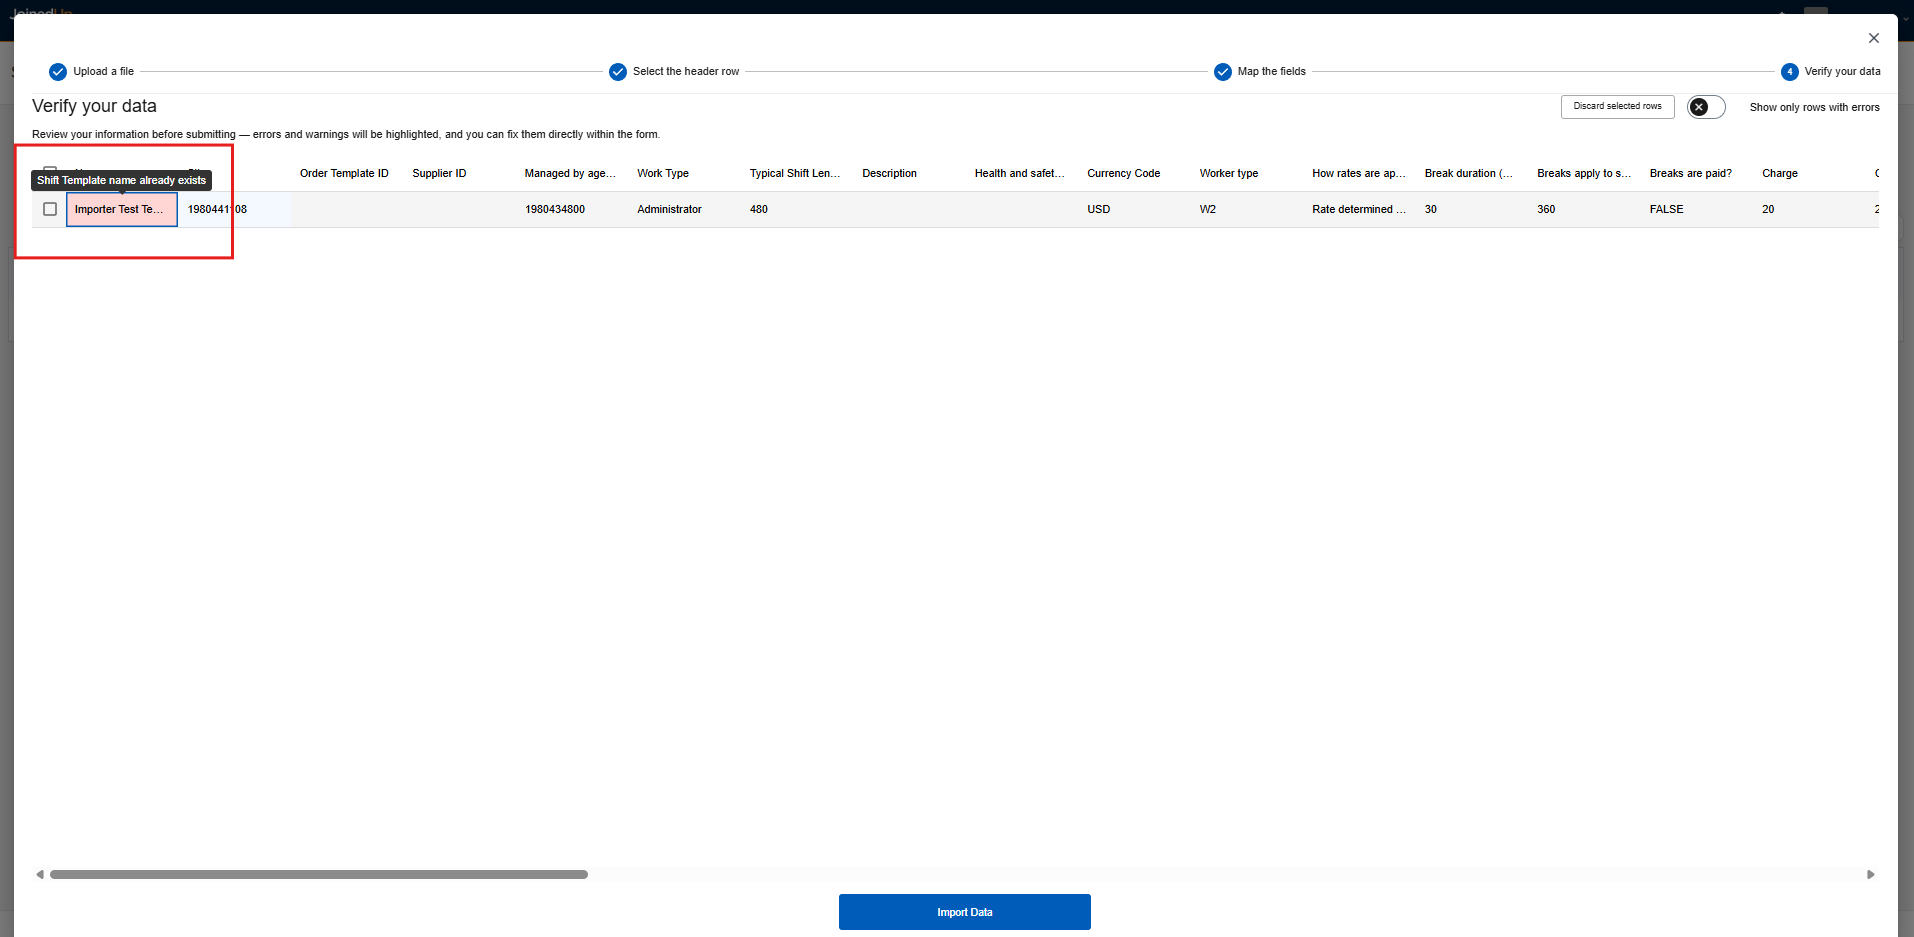Edit the Importer Test template name cell
The width and height of the screenshot is (1914, 937).
coord(121,210)
